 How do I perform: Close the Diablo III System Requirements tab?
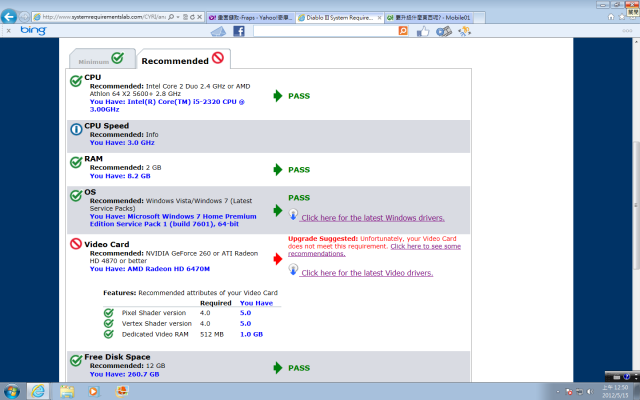point(379,18)
